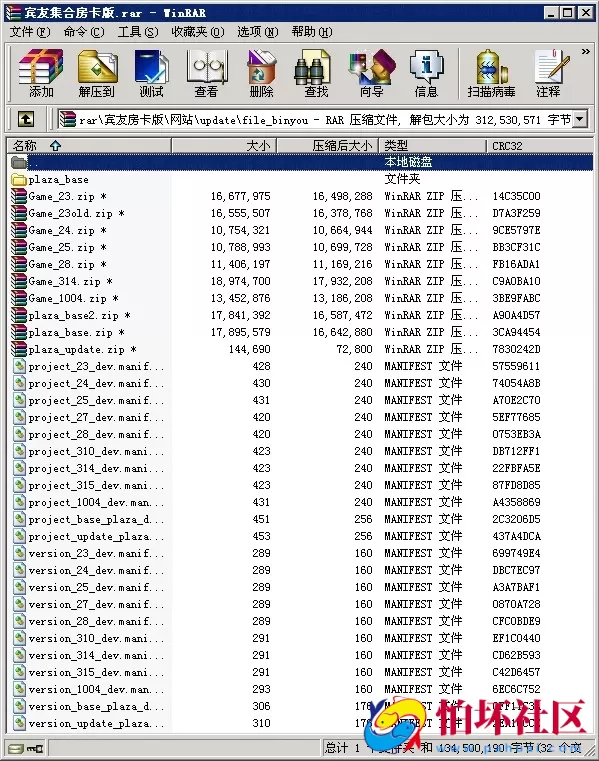Viewport: 599px width, 761px height.
Task: Select the Game_23old.zip archive icon
Action: pos(18,214)
